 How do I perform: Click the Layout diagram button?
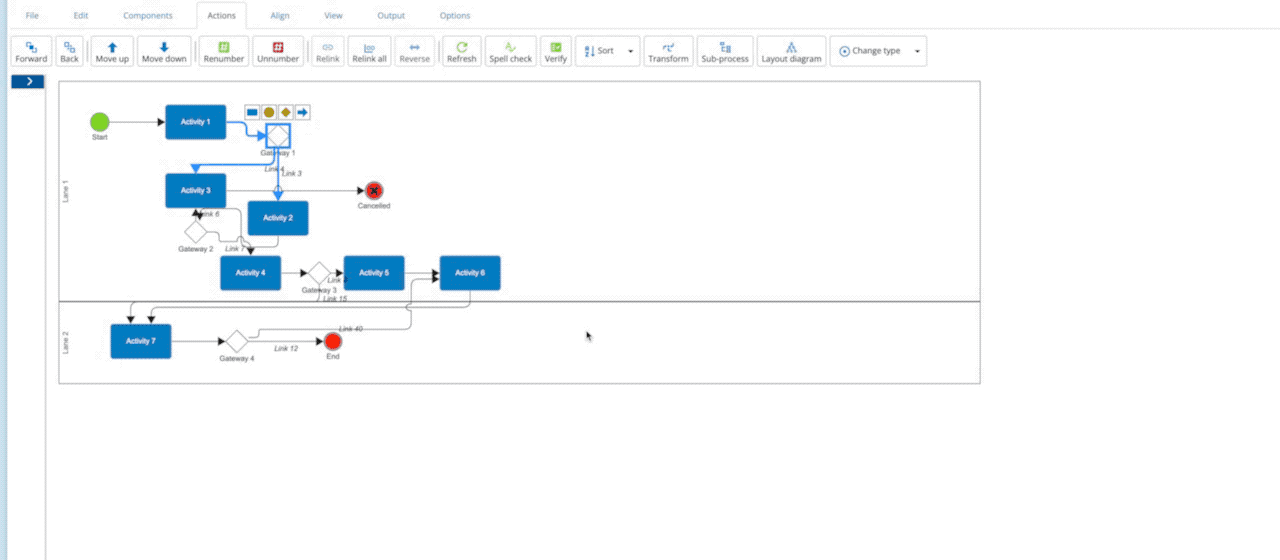(791, 52)
